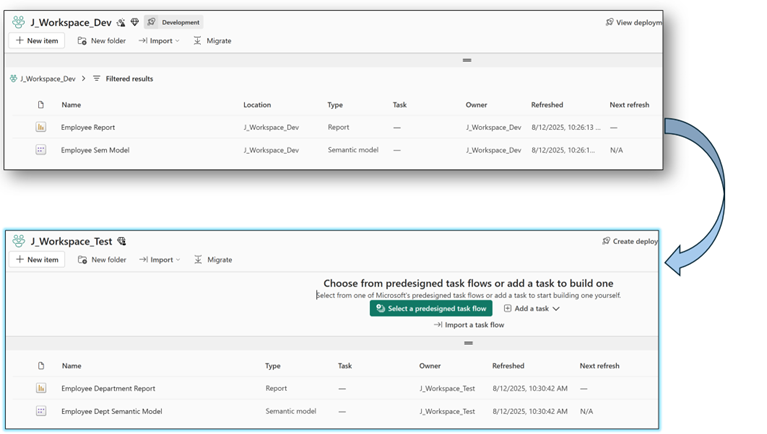Screen dimensions: 767x434
Task: Click Next refresh header in Dev workspace
Action: coord(629,105)
